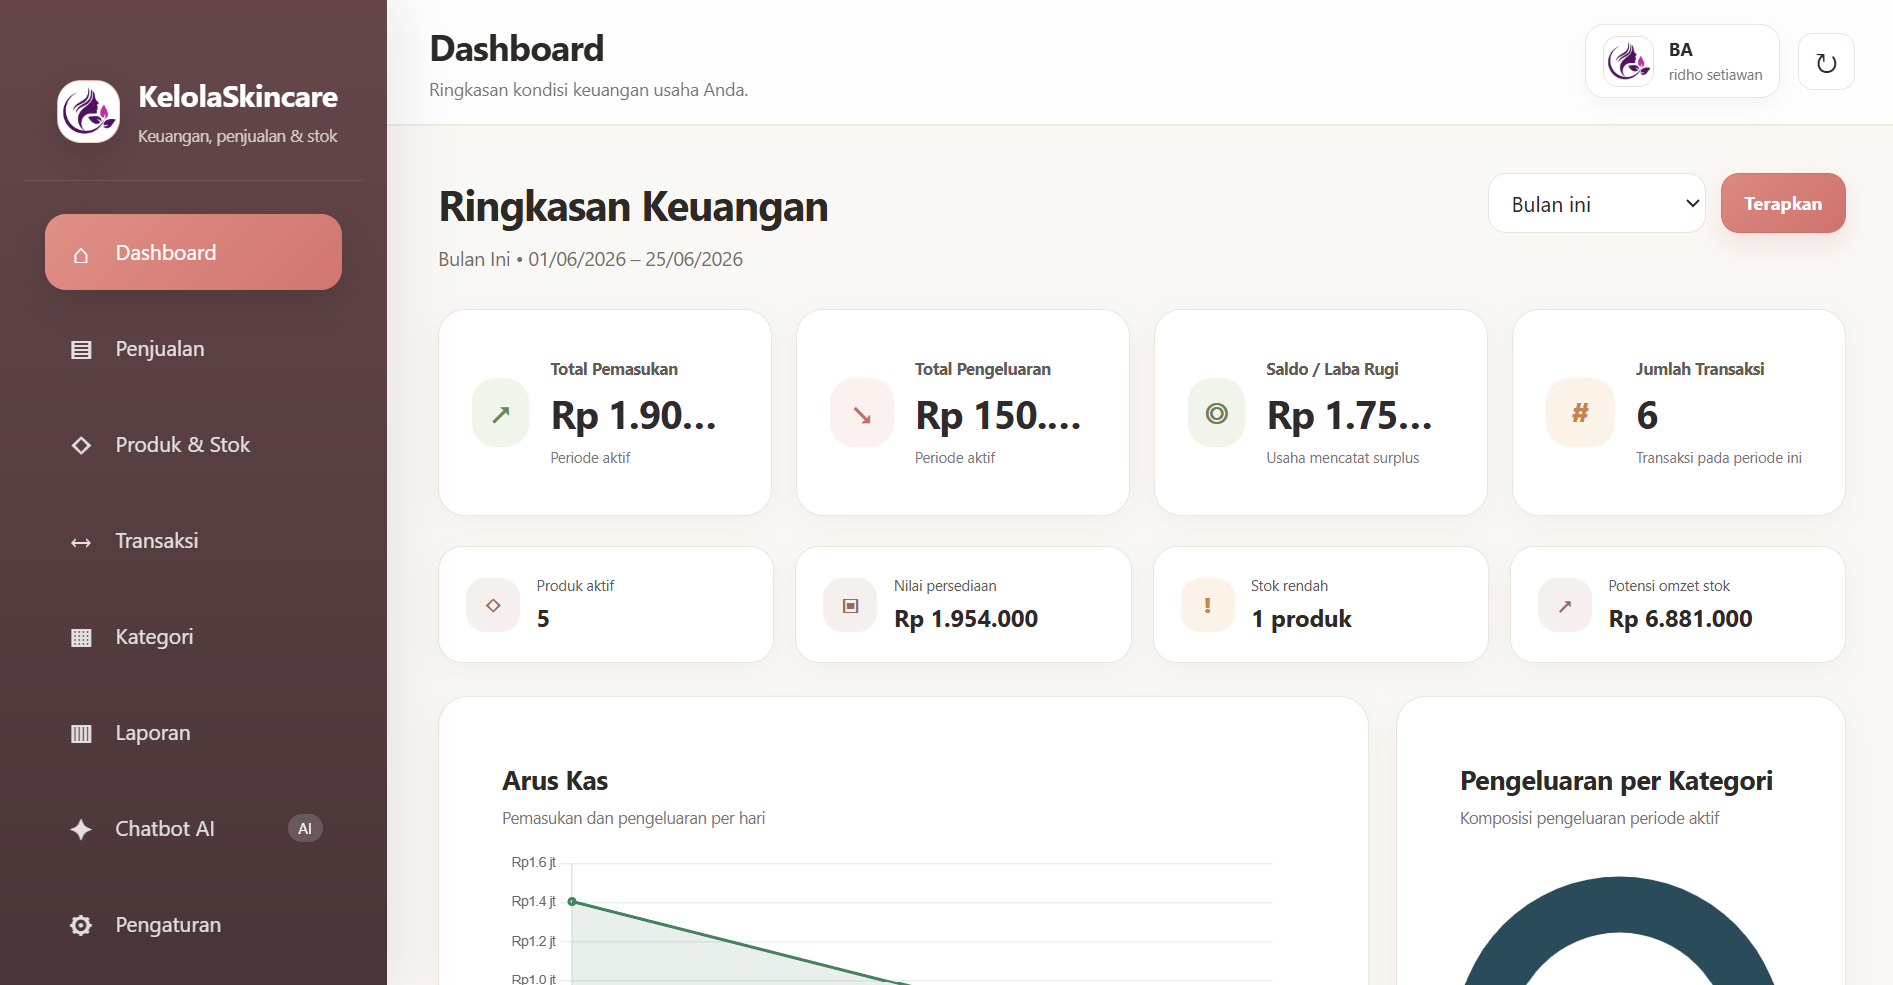Click the Transaksi pada periode ini caption

pyautogui.click(x=1719, y=458)
